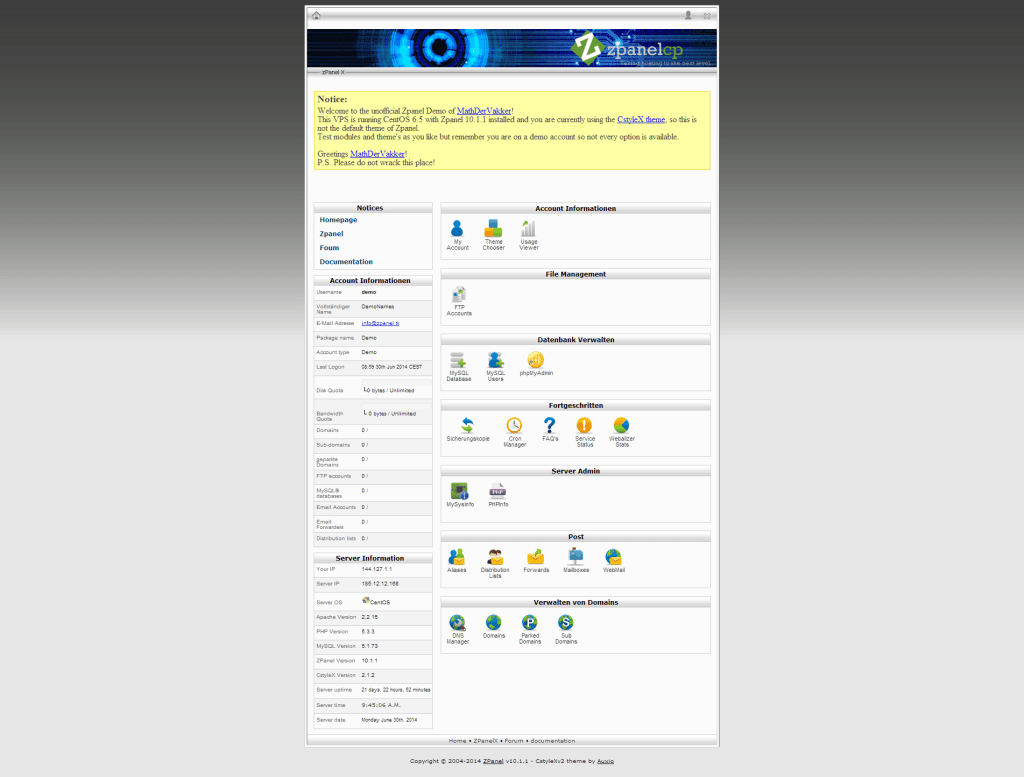The width and height of the screenshot is (1024, 777).
Task: Open the FAQ's module
Action: point(550,430)
